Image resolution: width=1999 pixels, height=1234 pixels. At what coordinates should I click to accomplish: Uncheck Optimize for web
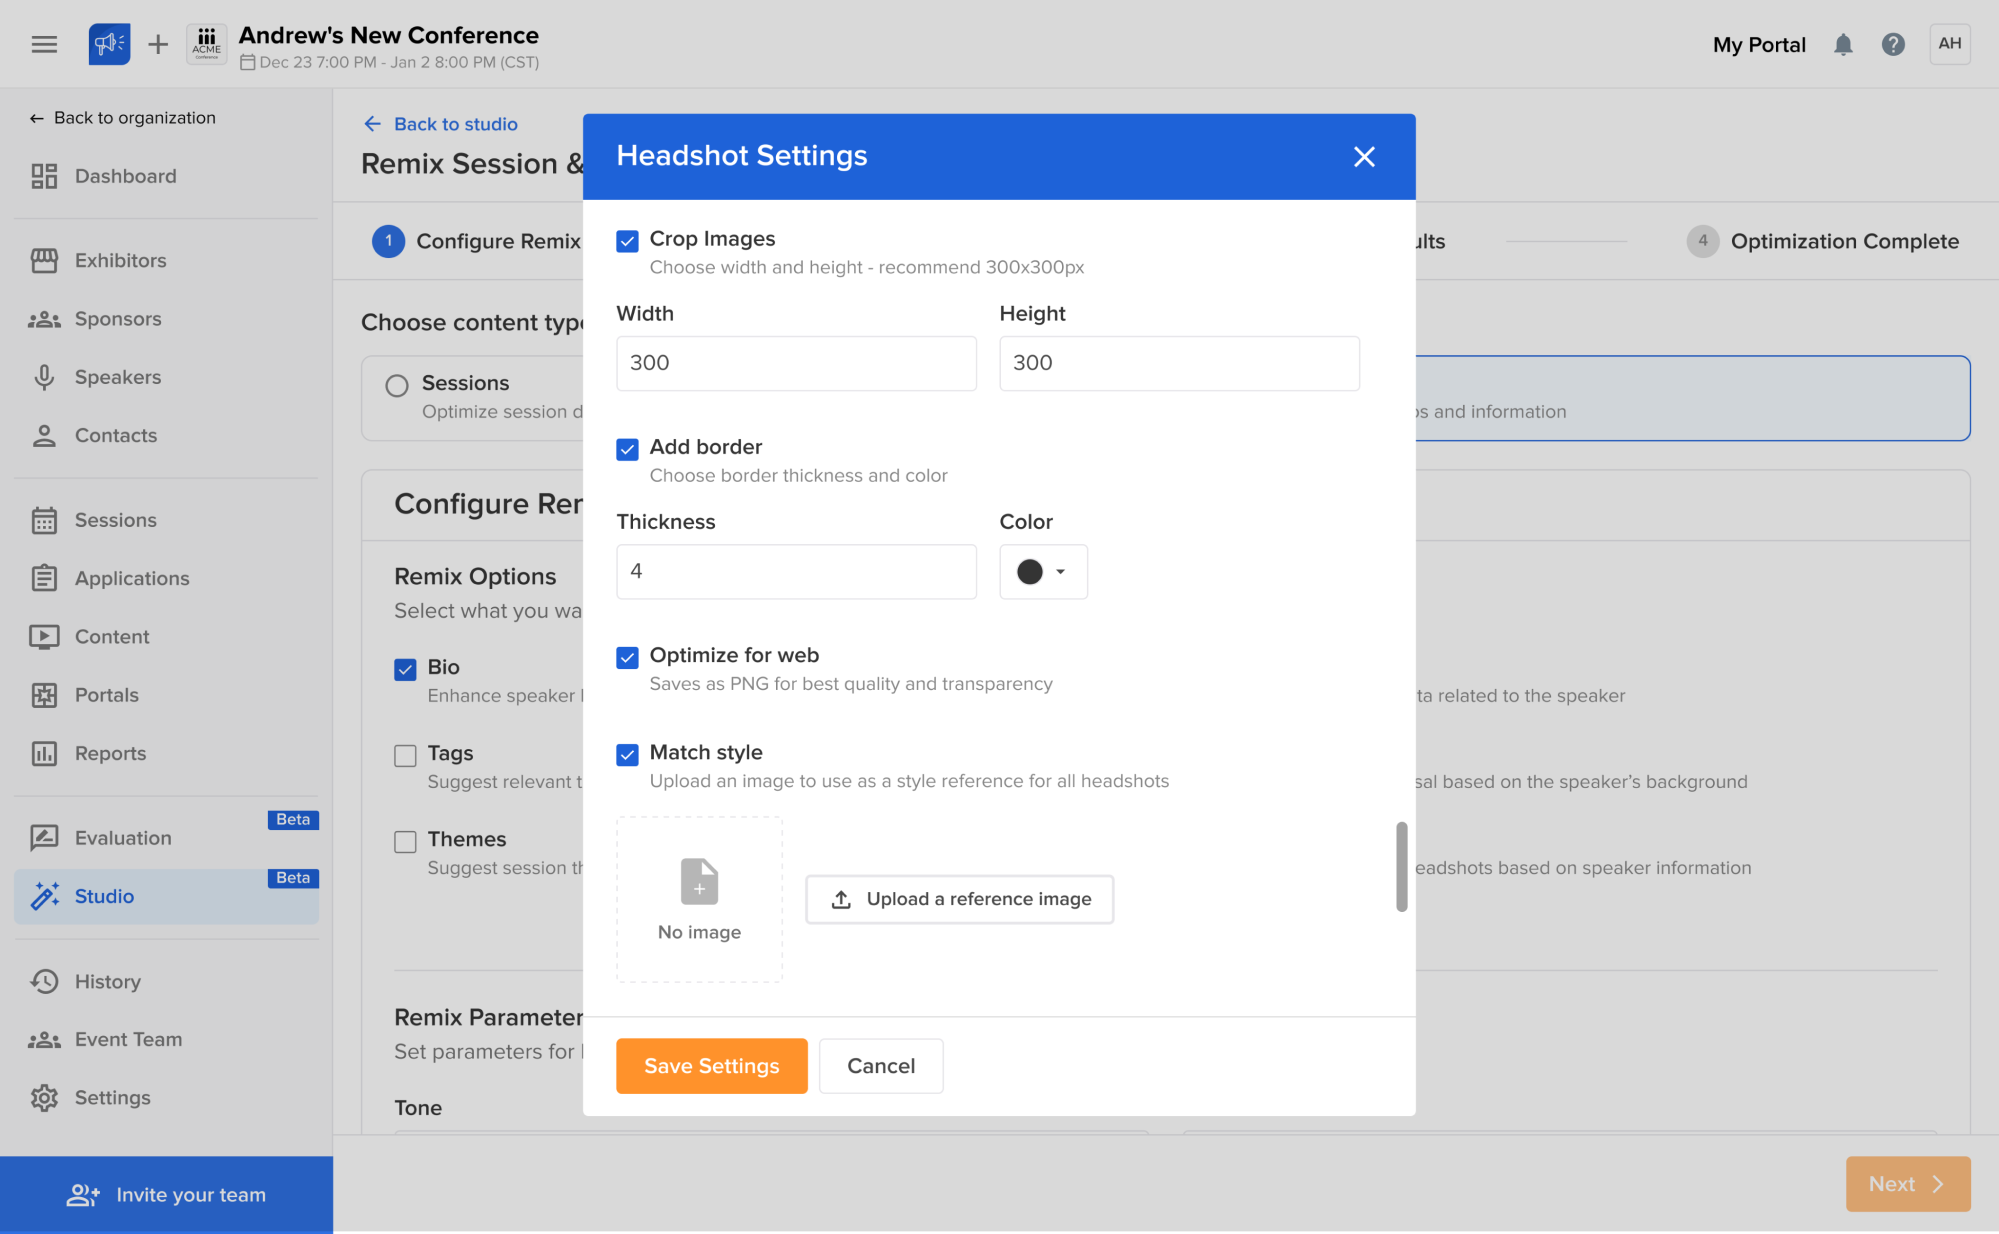[x=627, y=657]
